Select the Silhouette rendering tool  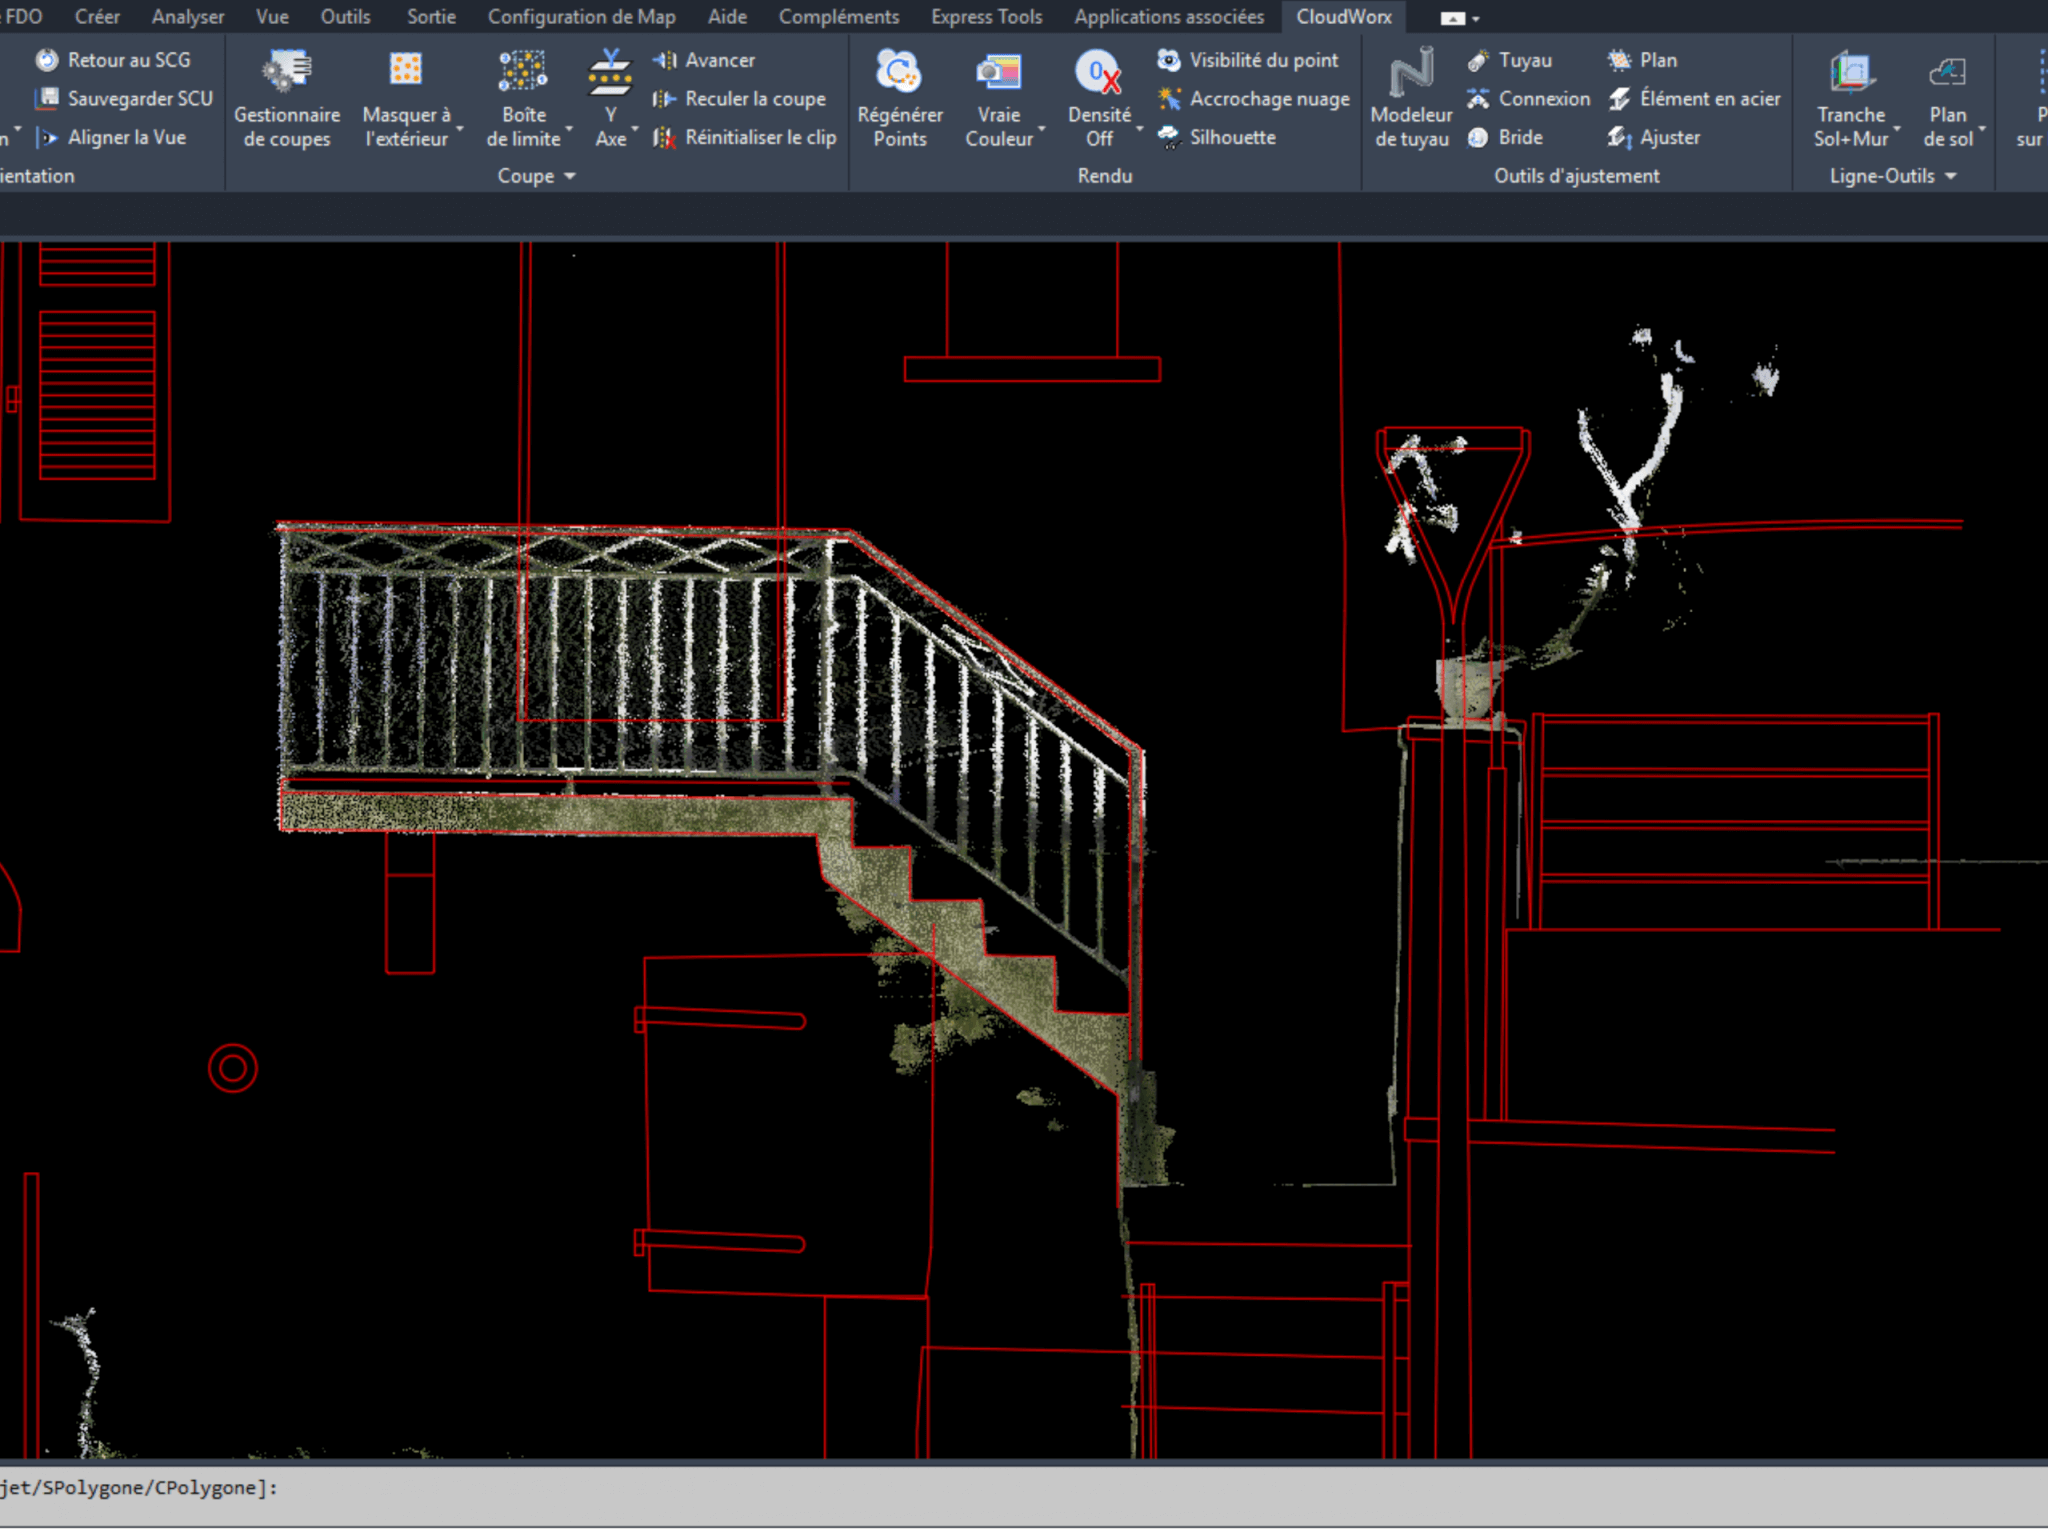click(1217, 137)
